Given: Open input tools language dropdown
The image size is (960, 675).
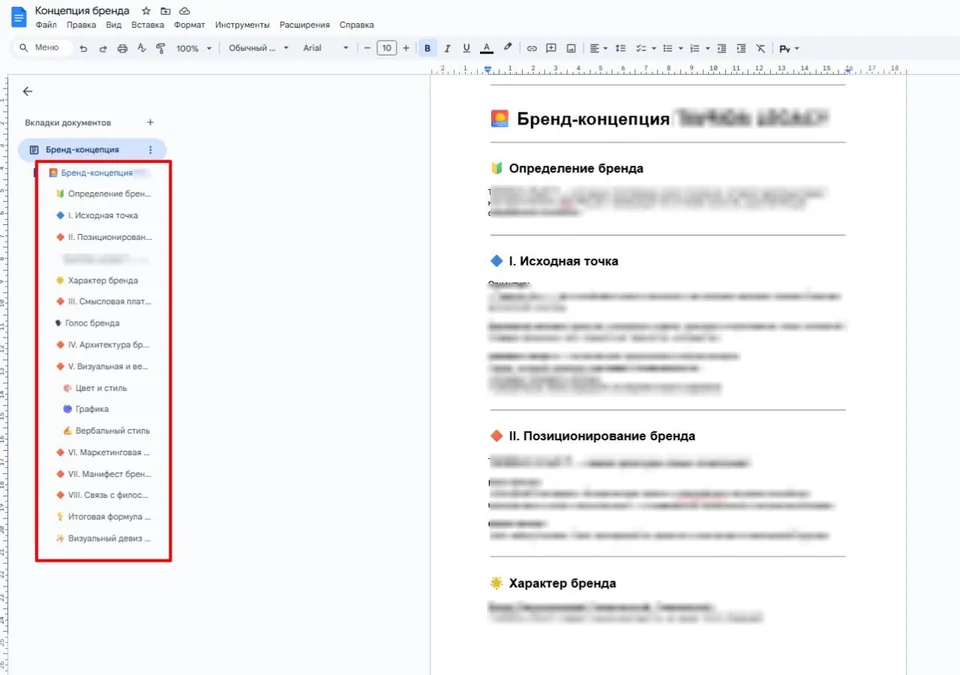Looking at the screenshot, I should tap(789, 48).
